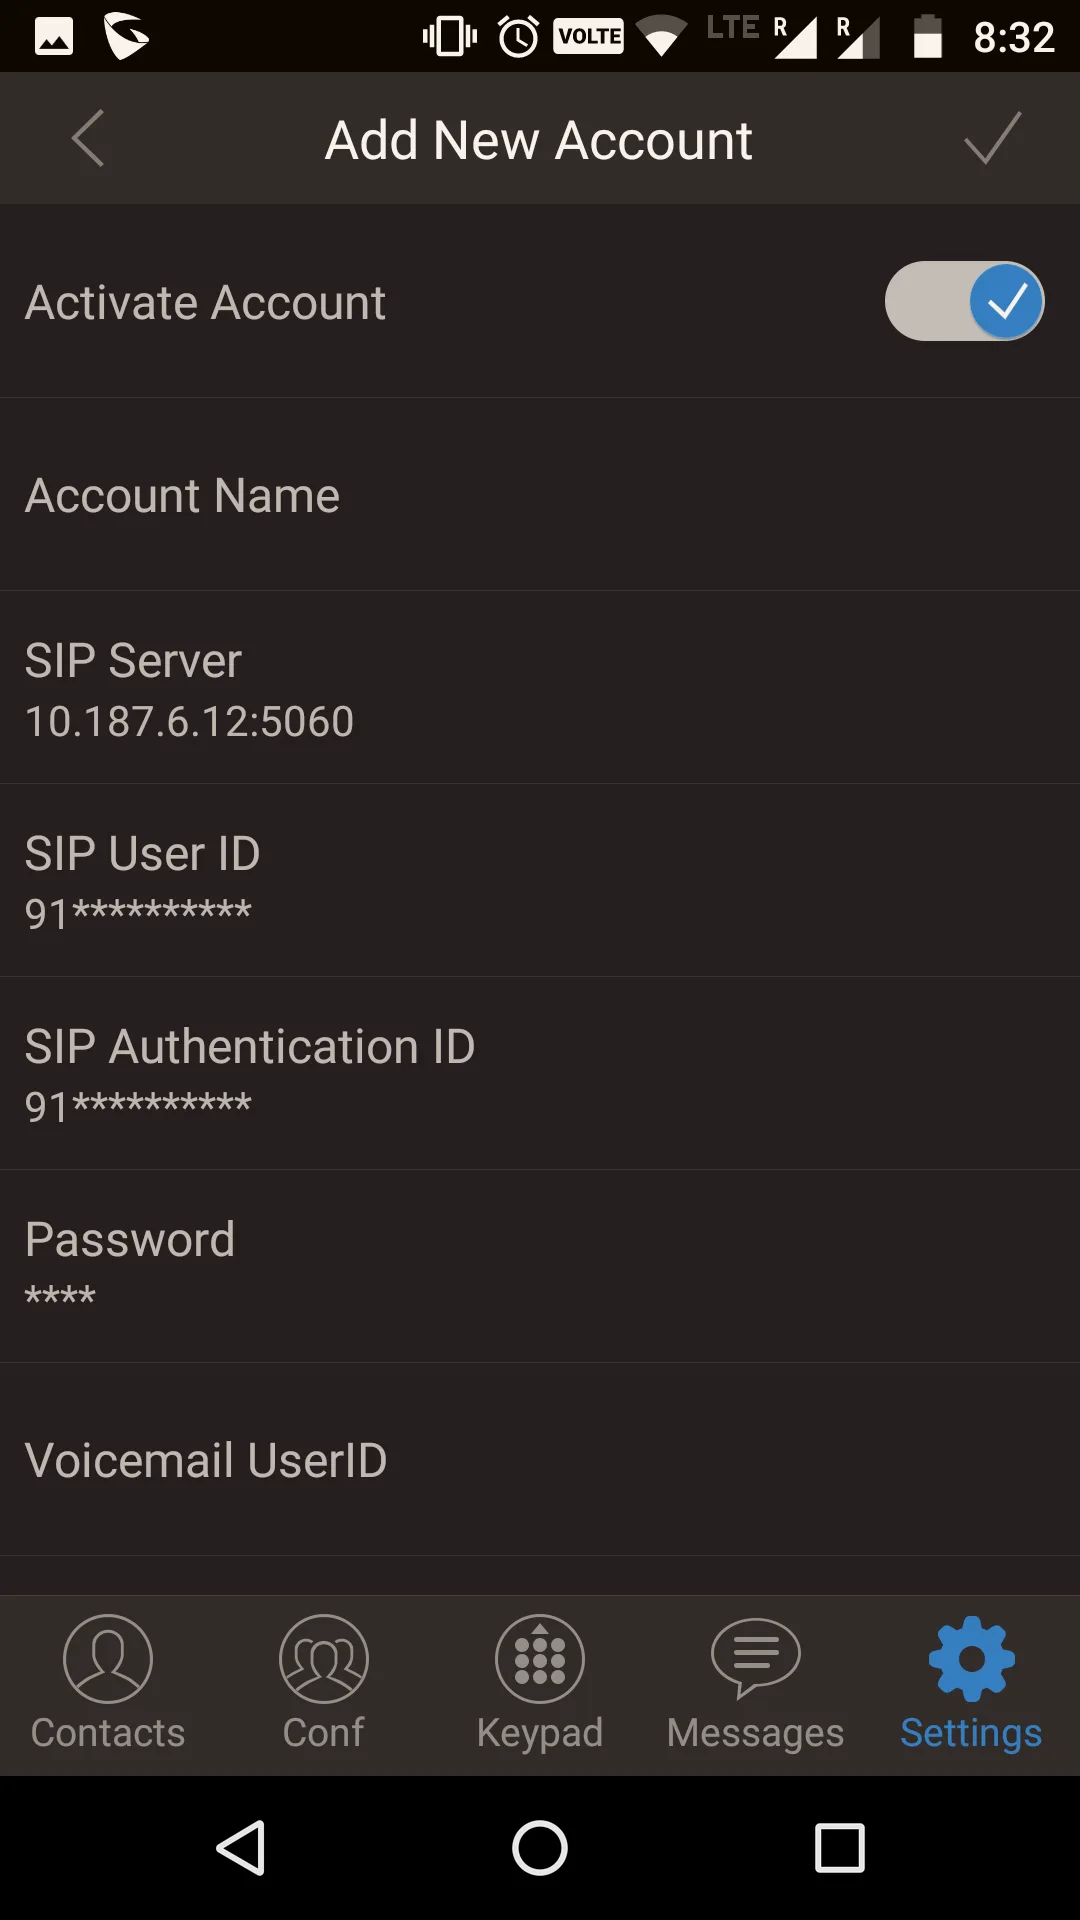
Task: Edit the SIP Server address
Action: coord(540,689)
